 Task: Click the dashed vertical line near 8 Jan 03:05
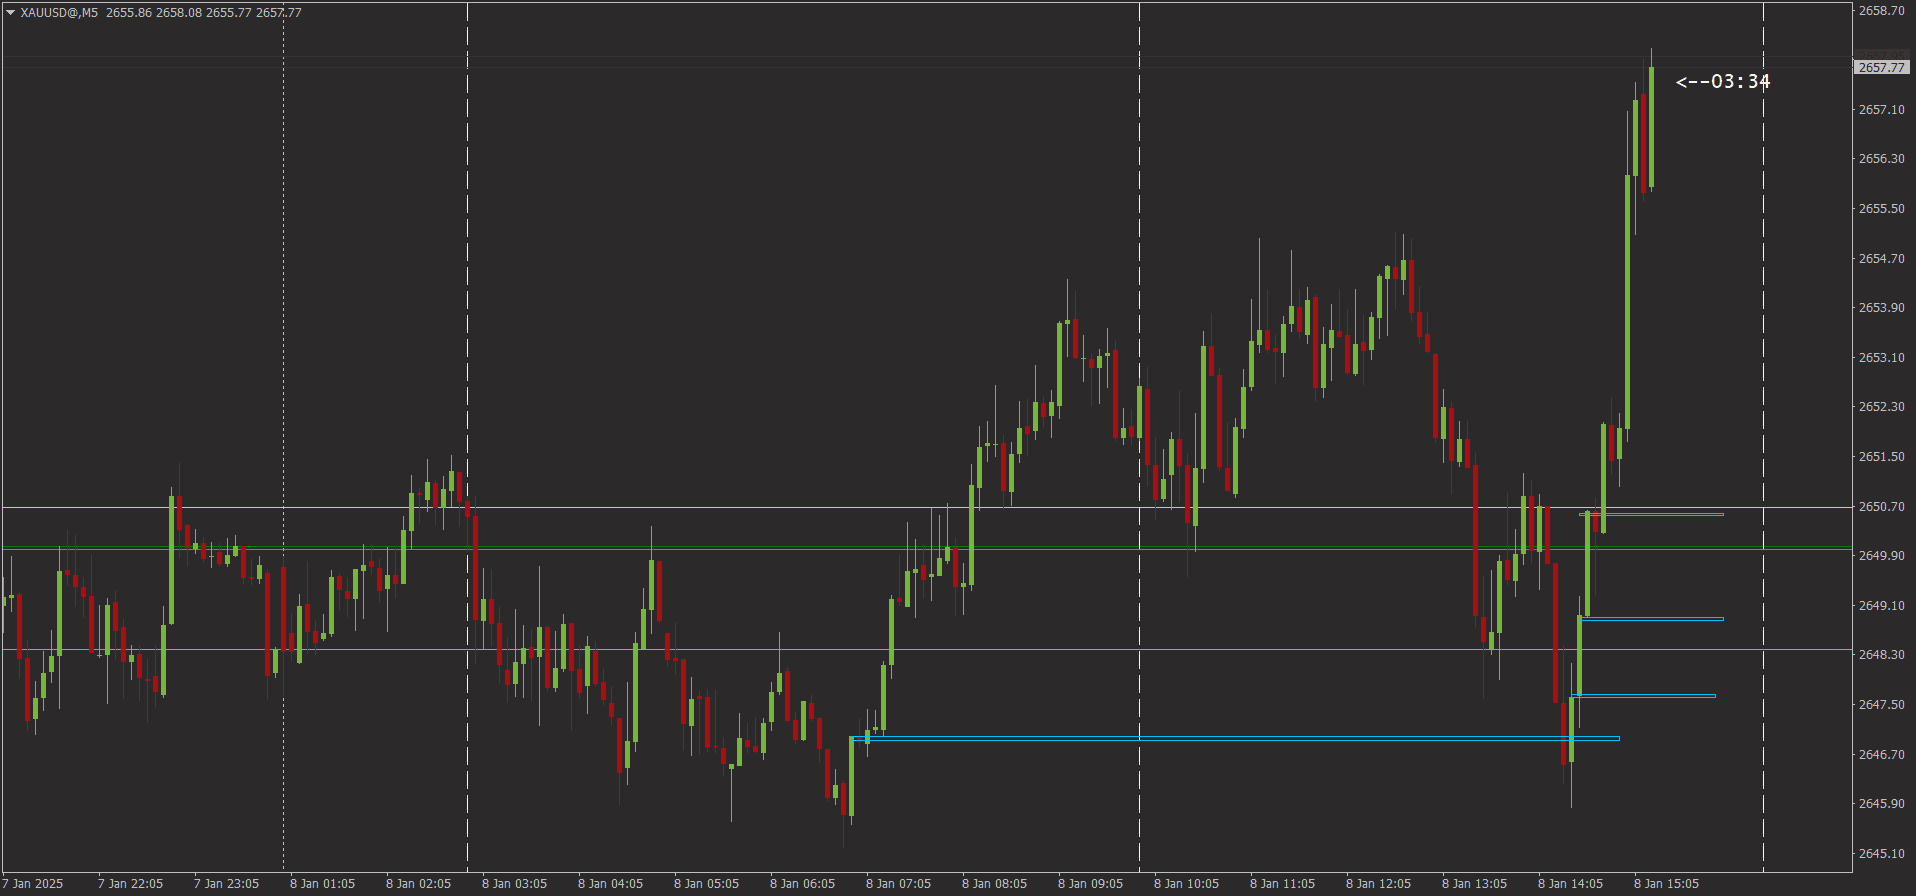point(467,300)
